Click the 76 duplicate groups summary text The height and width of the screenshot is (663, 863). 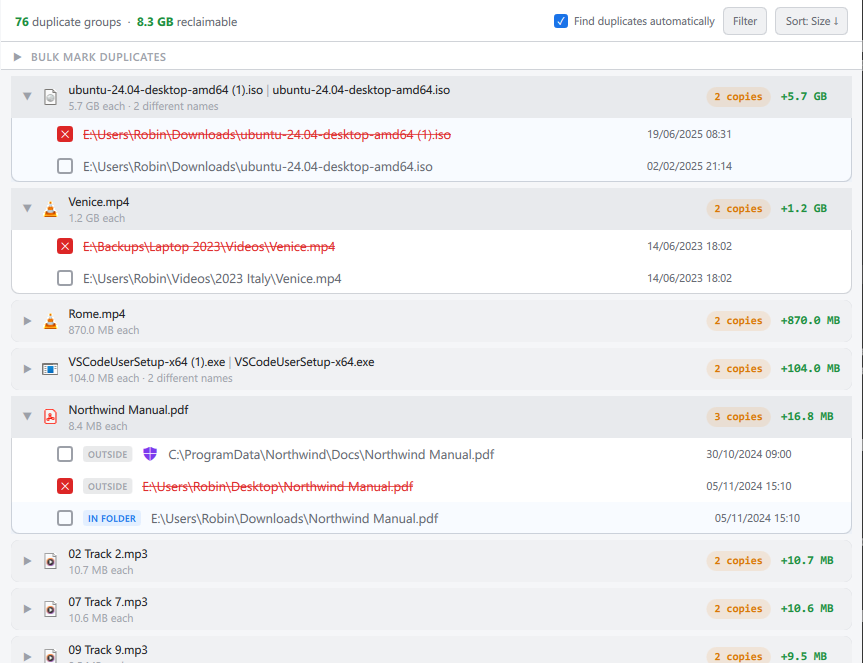[x=68, y=22]
